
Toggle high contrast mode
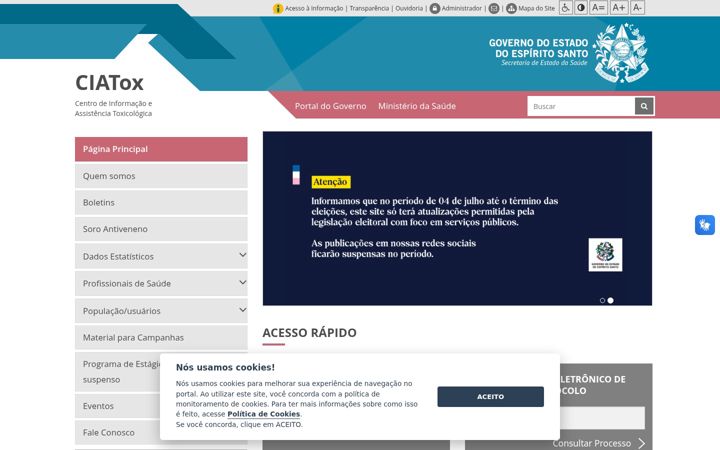tap(581, 8)
